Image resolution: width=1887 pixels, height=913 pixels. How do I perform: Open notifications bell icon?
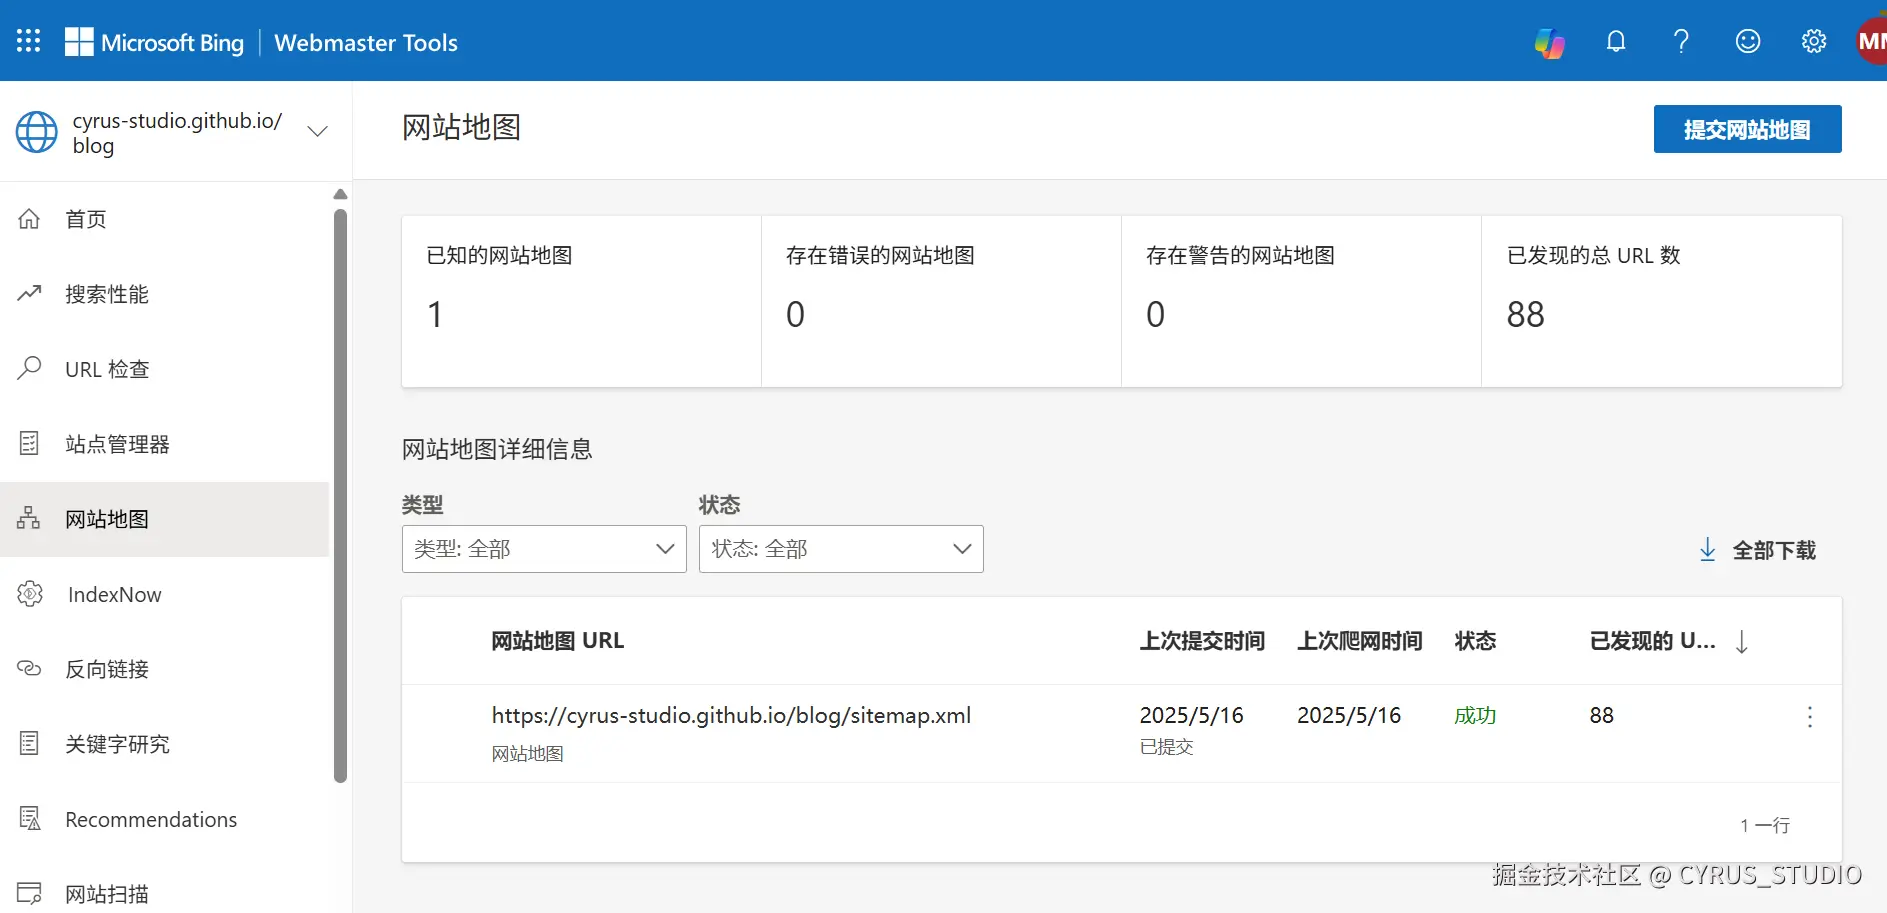[1616, 41]
